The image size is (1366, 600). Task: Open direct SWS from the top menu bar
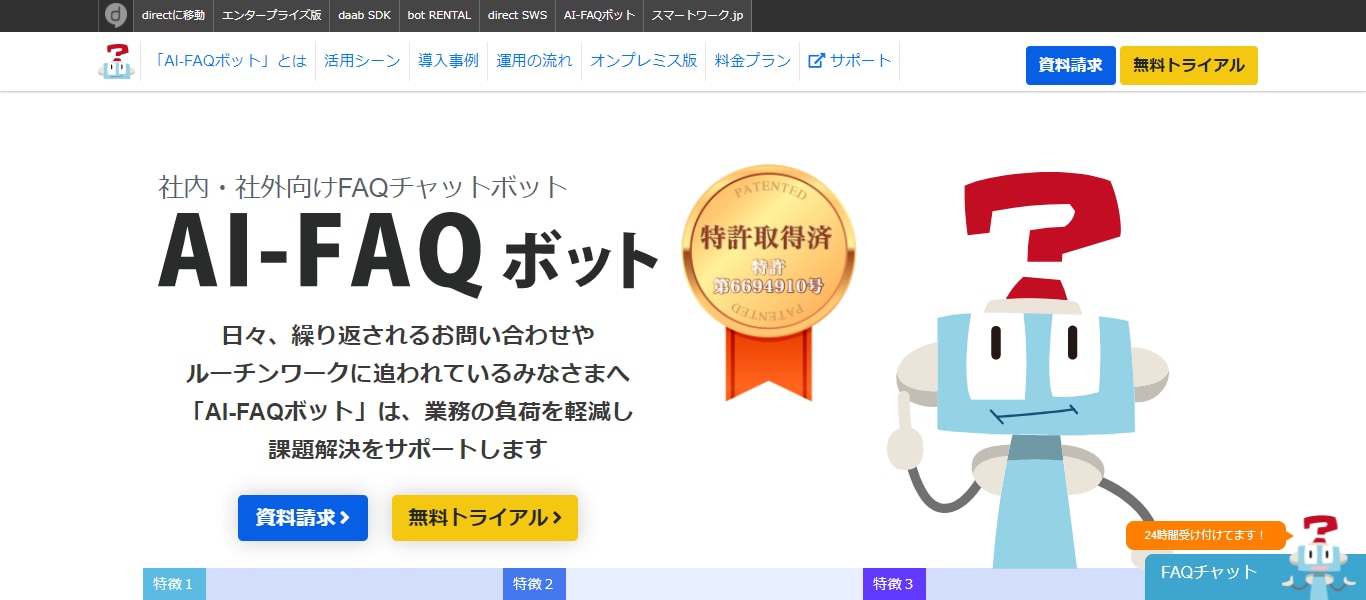517,15
